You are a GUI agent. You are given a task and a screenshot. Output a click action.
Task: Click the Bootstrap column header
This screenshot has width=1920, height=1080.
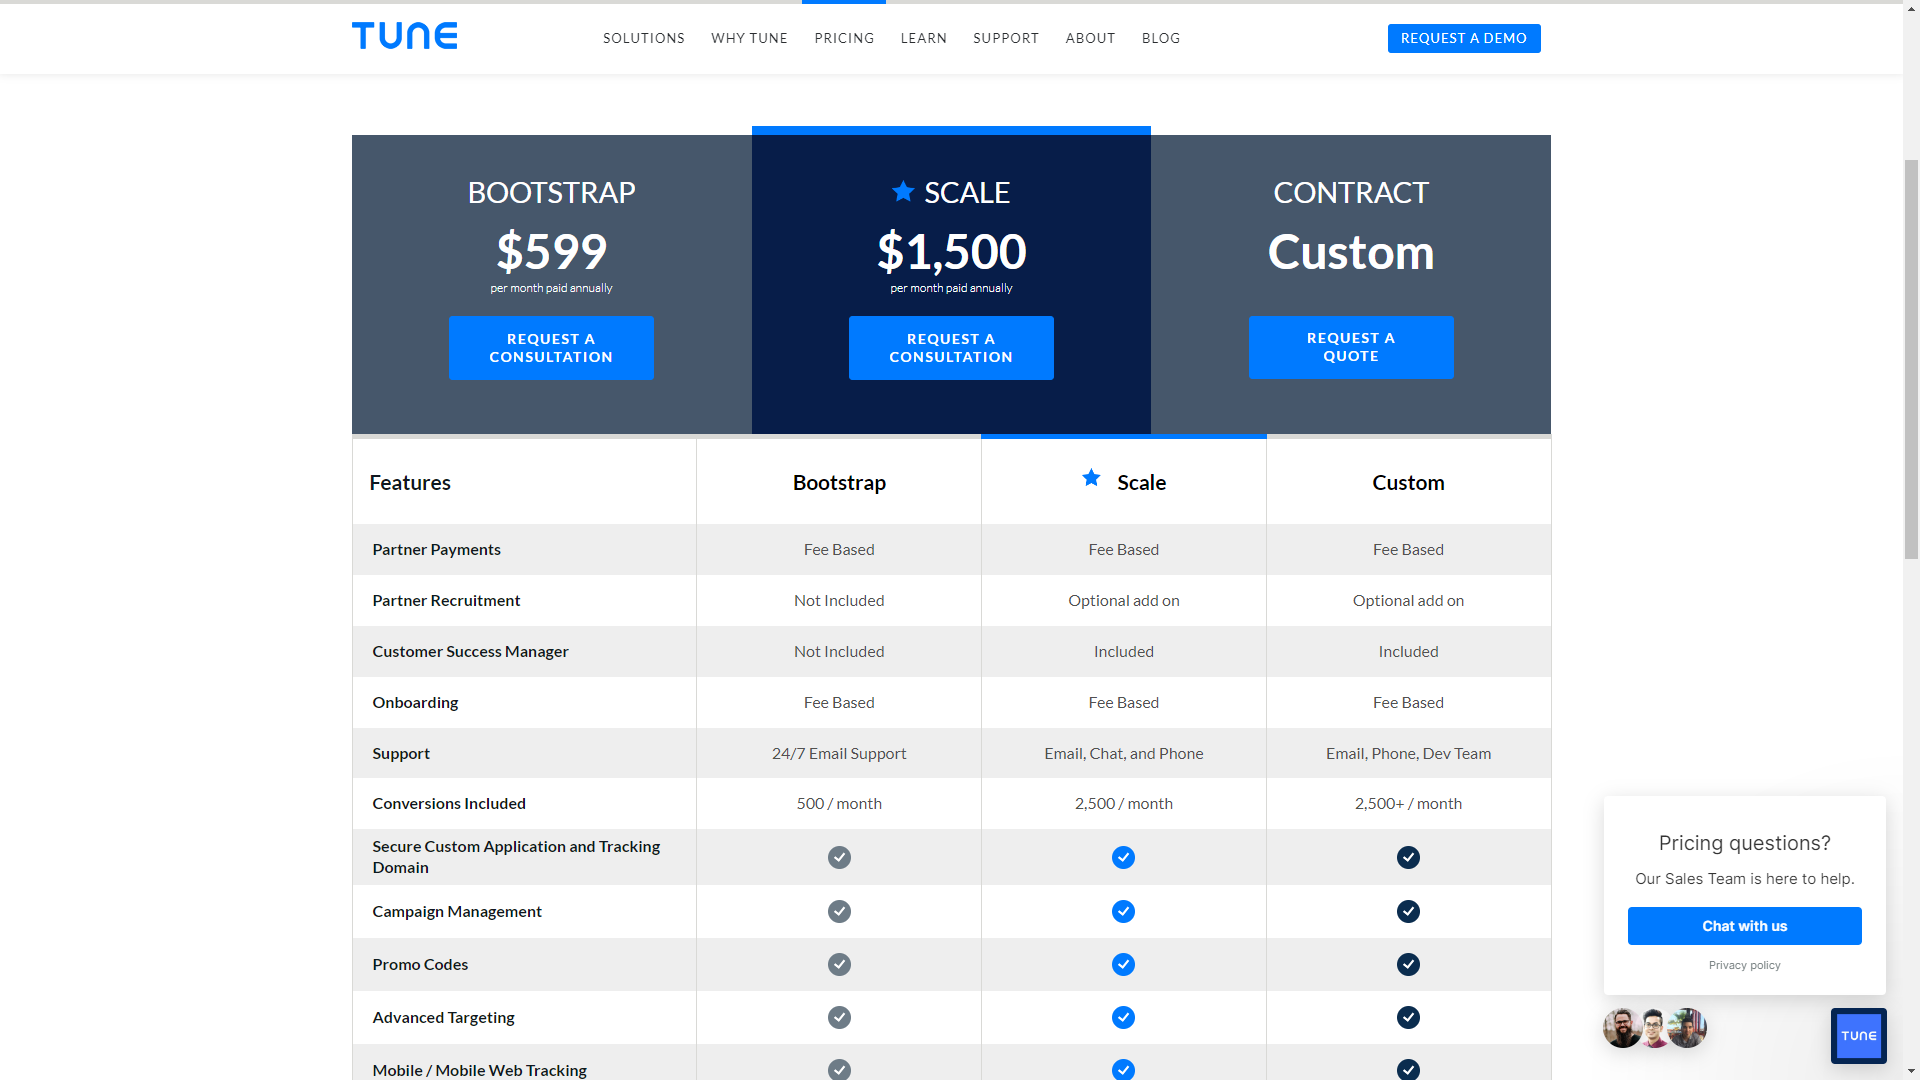pos(839,482)
